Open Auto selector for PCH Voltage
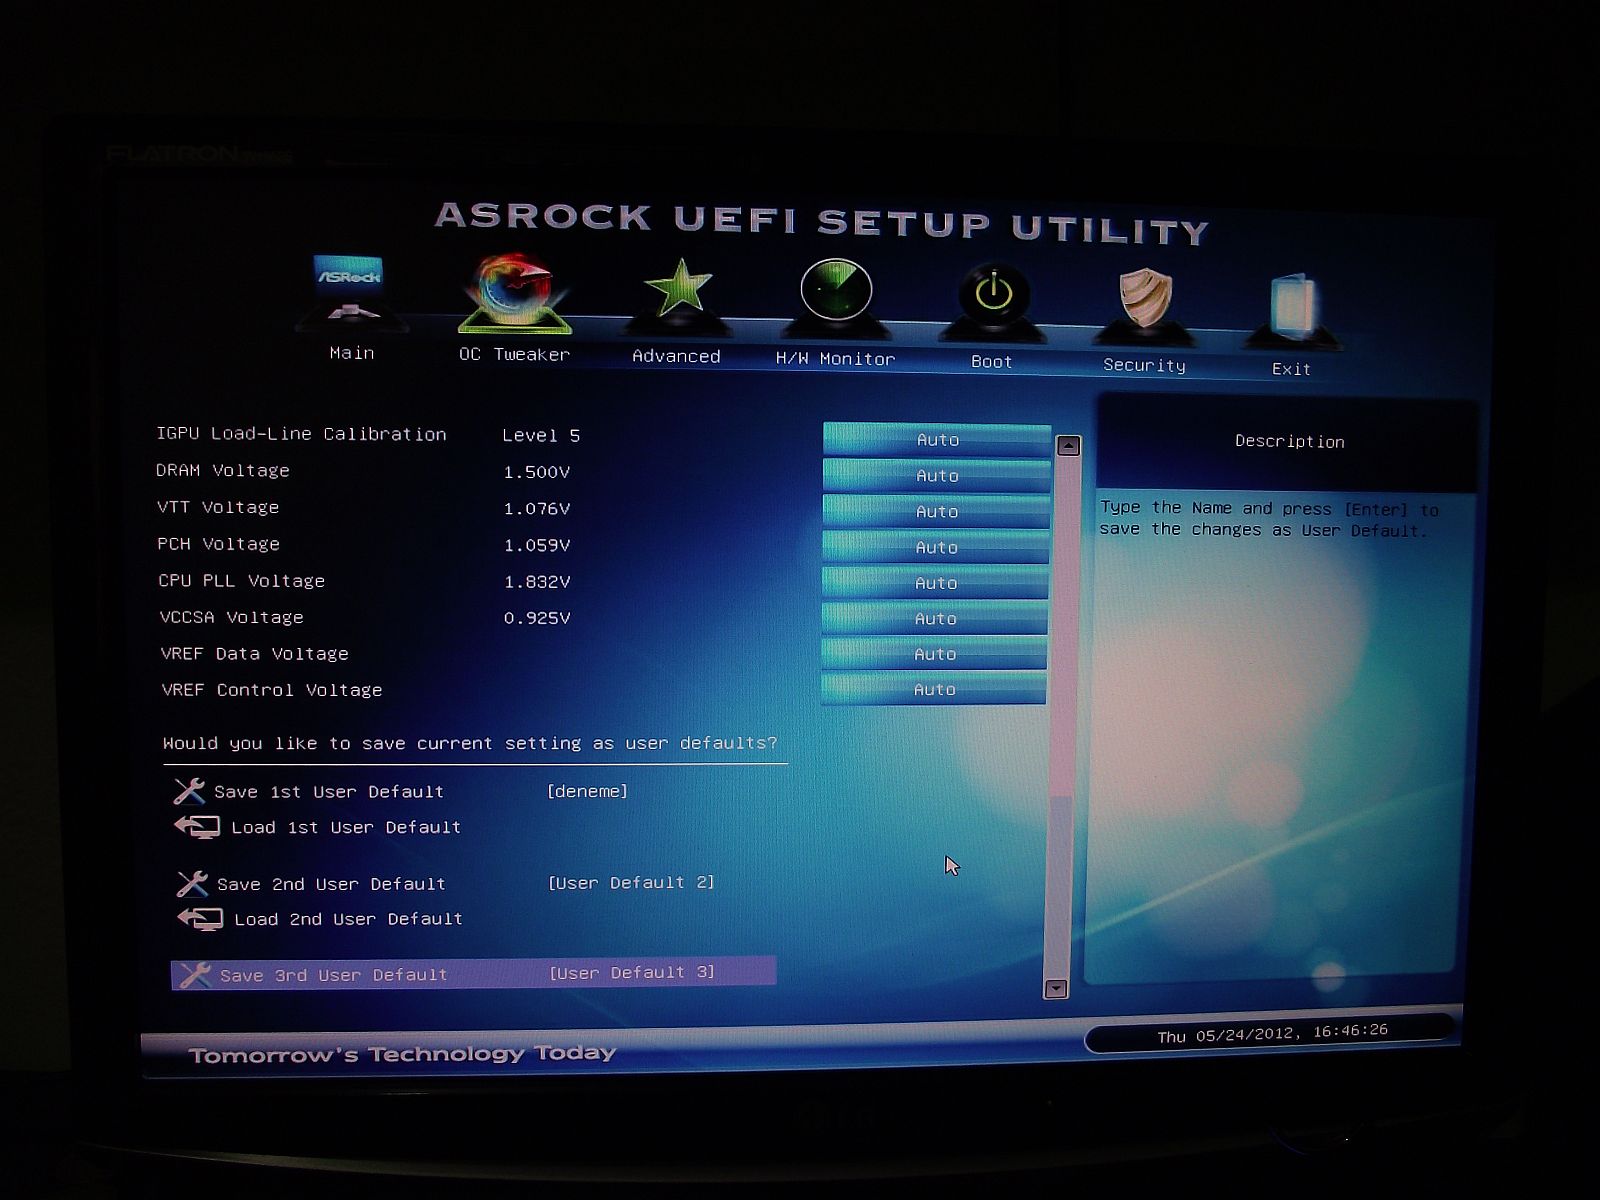1600x1200 pixels. [936, 547]
